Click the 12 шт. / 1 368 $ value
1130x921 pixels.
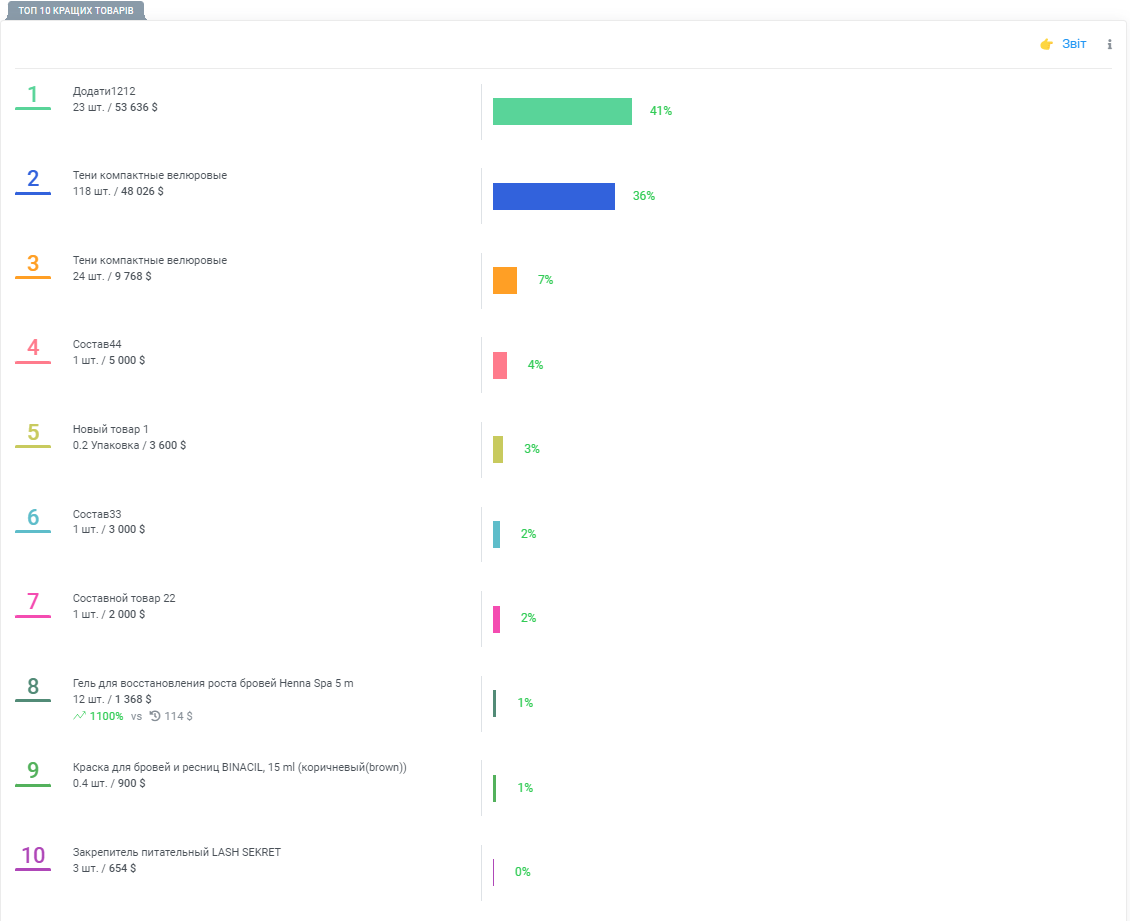(x=112, y=699)
